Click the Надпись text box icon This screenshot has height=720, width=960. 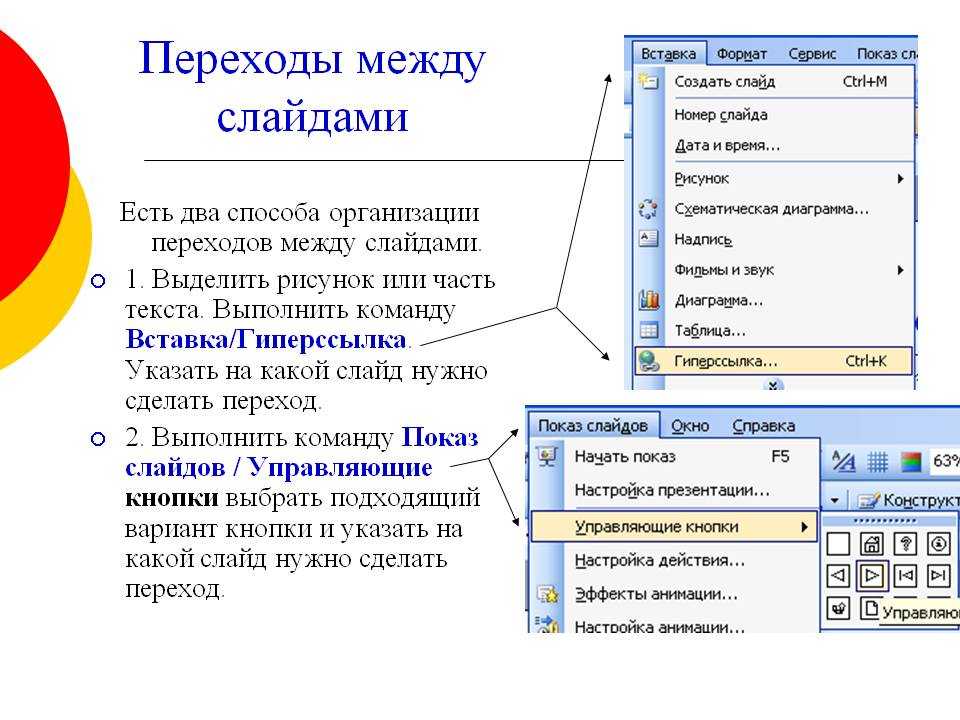[648, 238]
